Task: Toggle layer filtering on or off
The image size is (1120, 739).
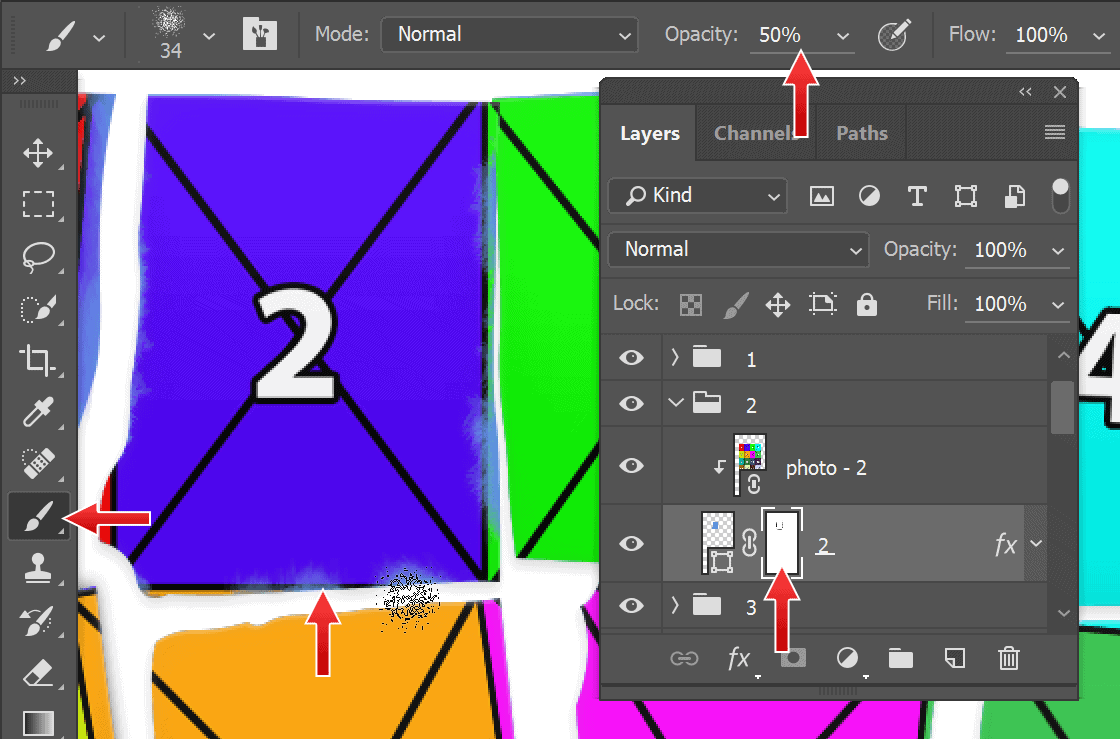Action: pos(1061,195)
